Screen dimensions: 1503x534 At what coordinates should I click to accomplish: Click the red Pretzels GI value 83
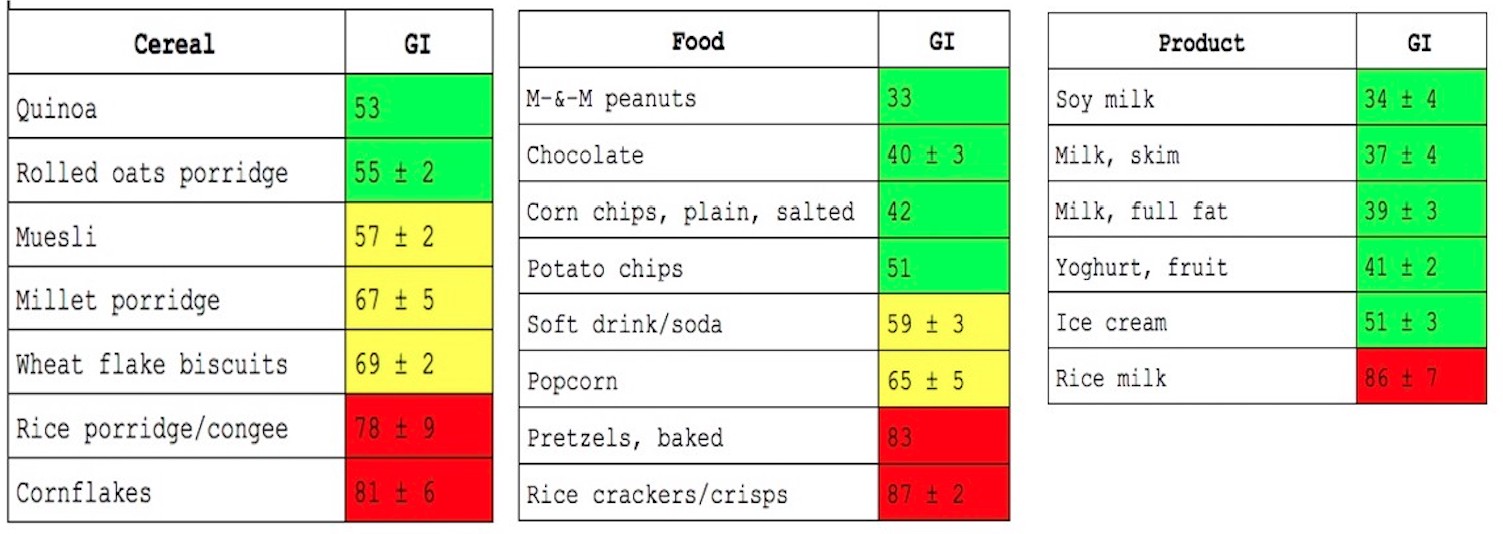point(943,437)
